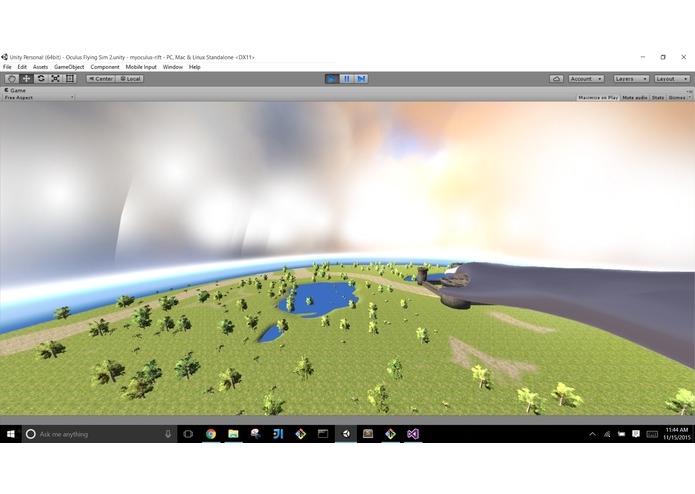Switch to Unity from taskbar

[x=346, y=434]
